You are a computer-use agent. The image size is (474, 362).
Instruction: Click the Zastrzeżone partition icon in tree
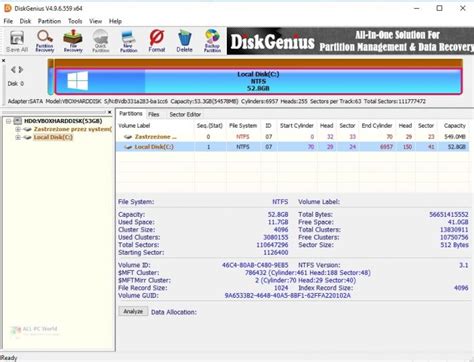[x=28, y=129]
